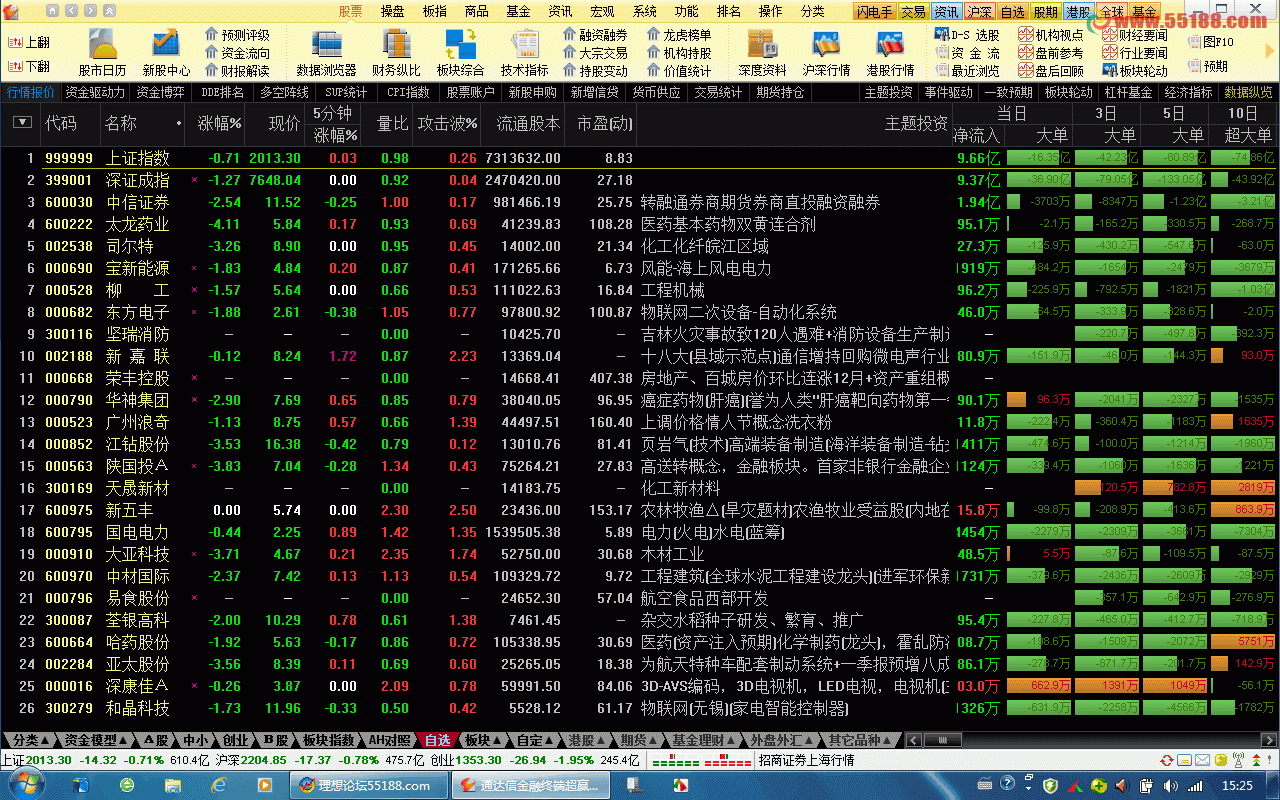Viewport: 1280px width, 800px height.
Task: Open the 板指 menu
Action: pyautogui.click(x=435, y=11)
